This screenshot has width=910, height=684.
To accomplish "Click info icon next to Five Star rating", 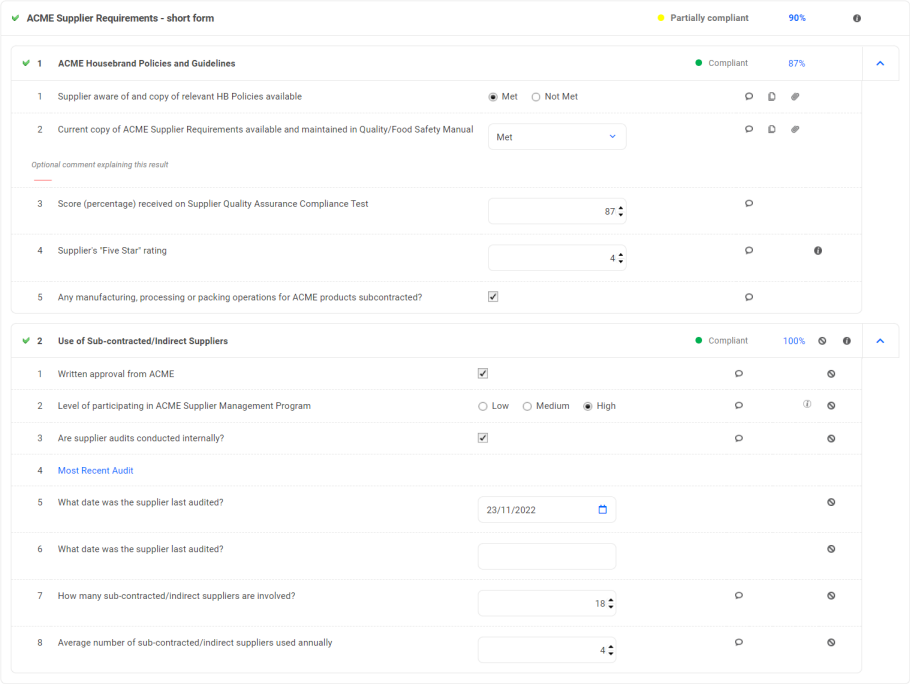I will (818, 251).
